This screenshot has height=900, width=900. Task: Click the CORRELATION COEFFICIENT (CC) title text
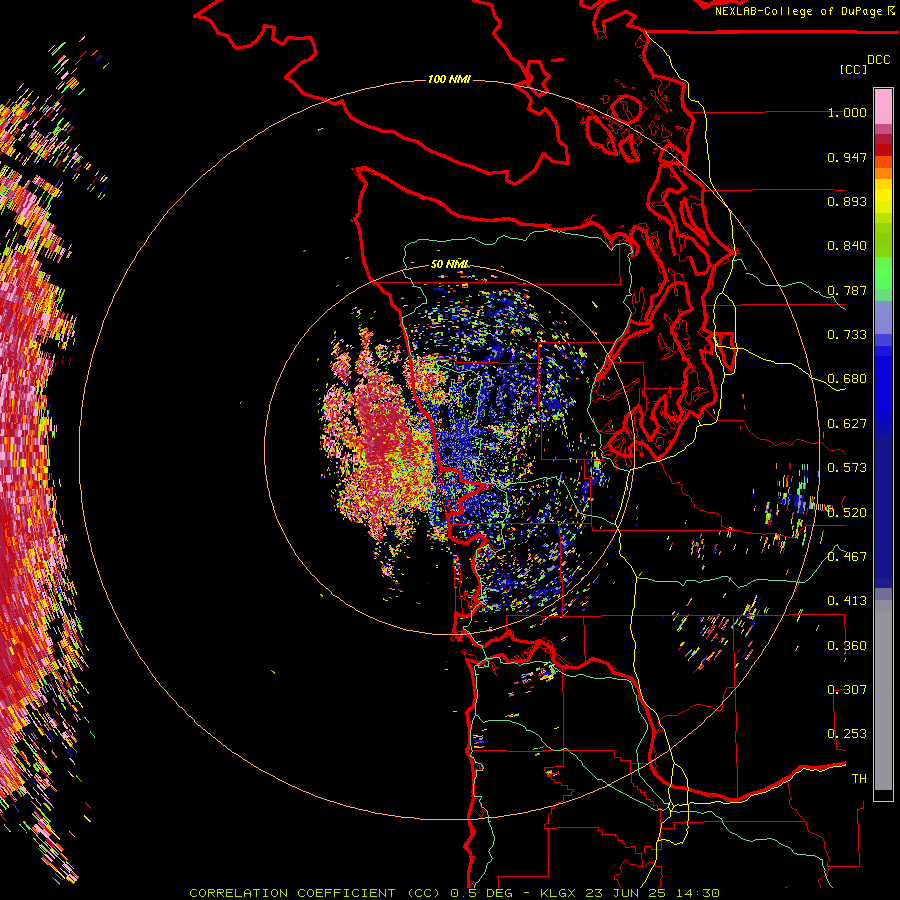click(x=316, y=893)
